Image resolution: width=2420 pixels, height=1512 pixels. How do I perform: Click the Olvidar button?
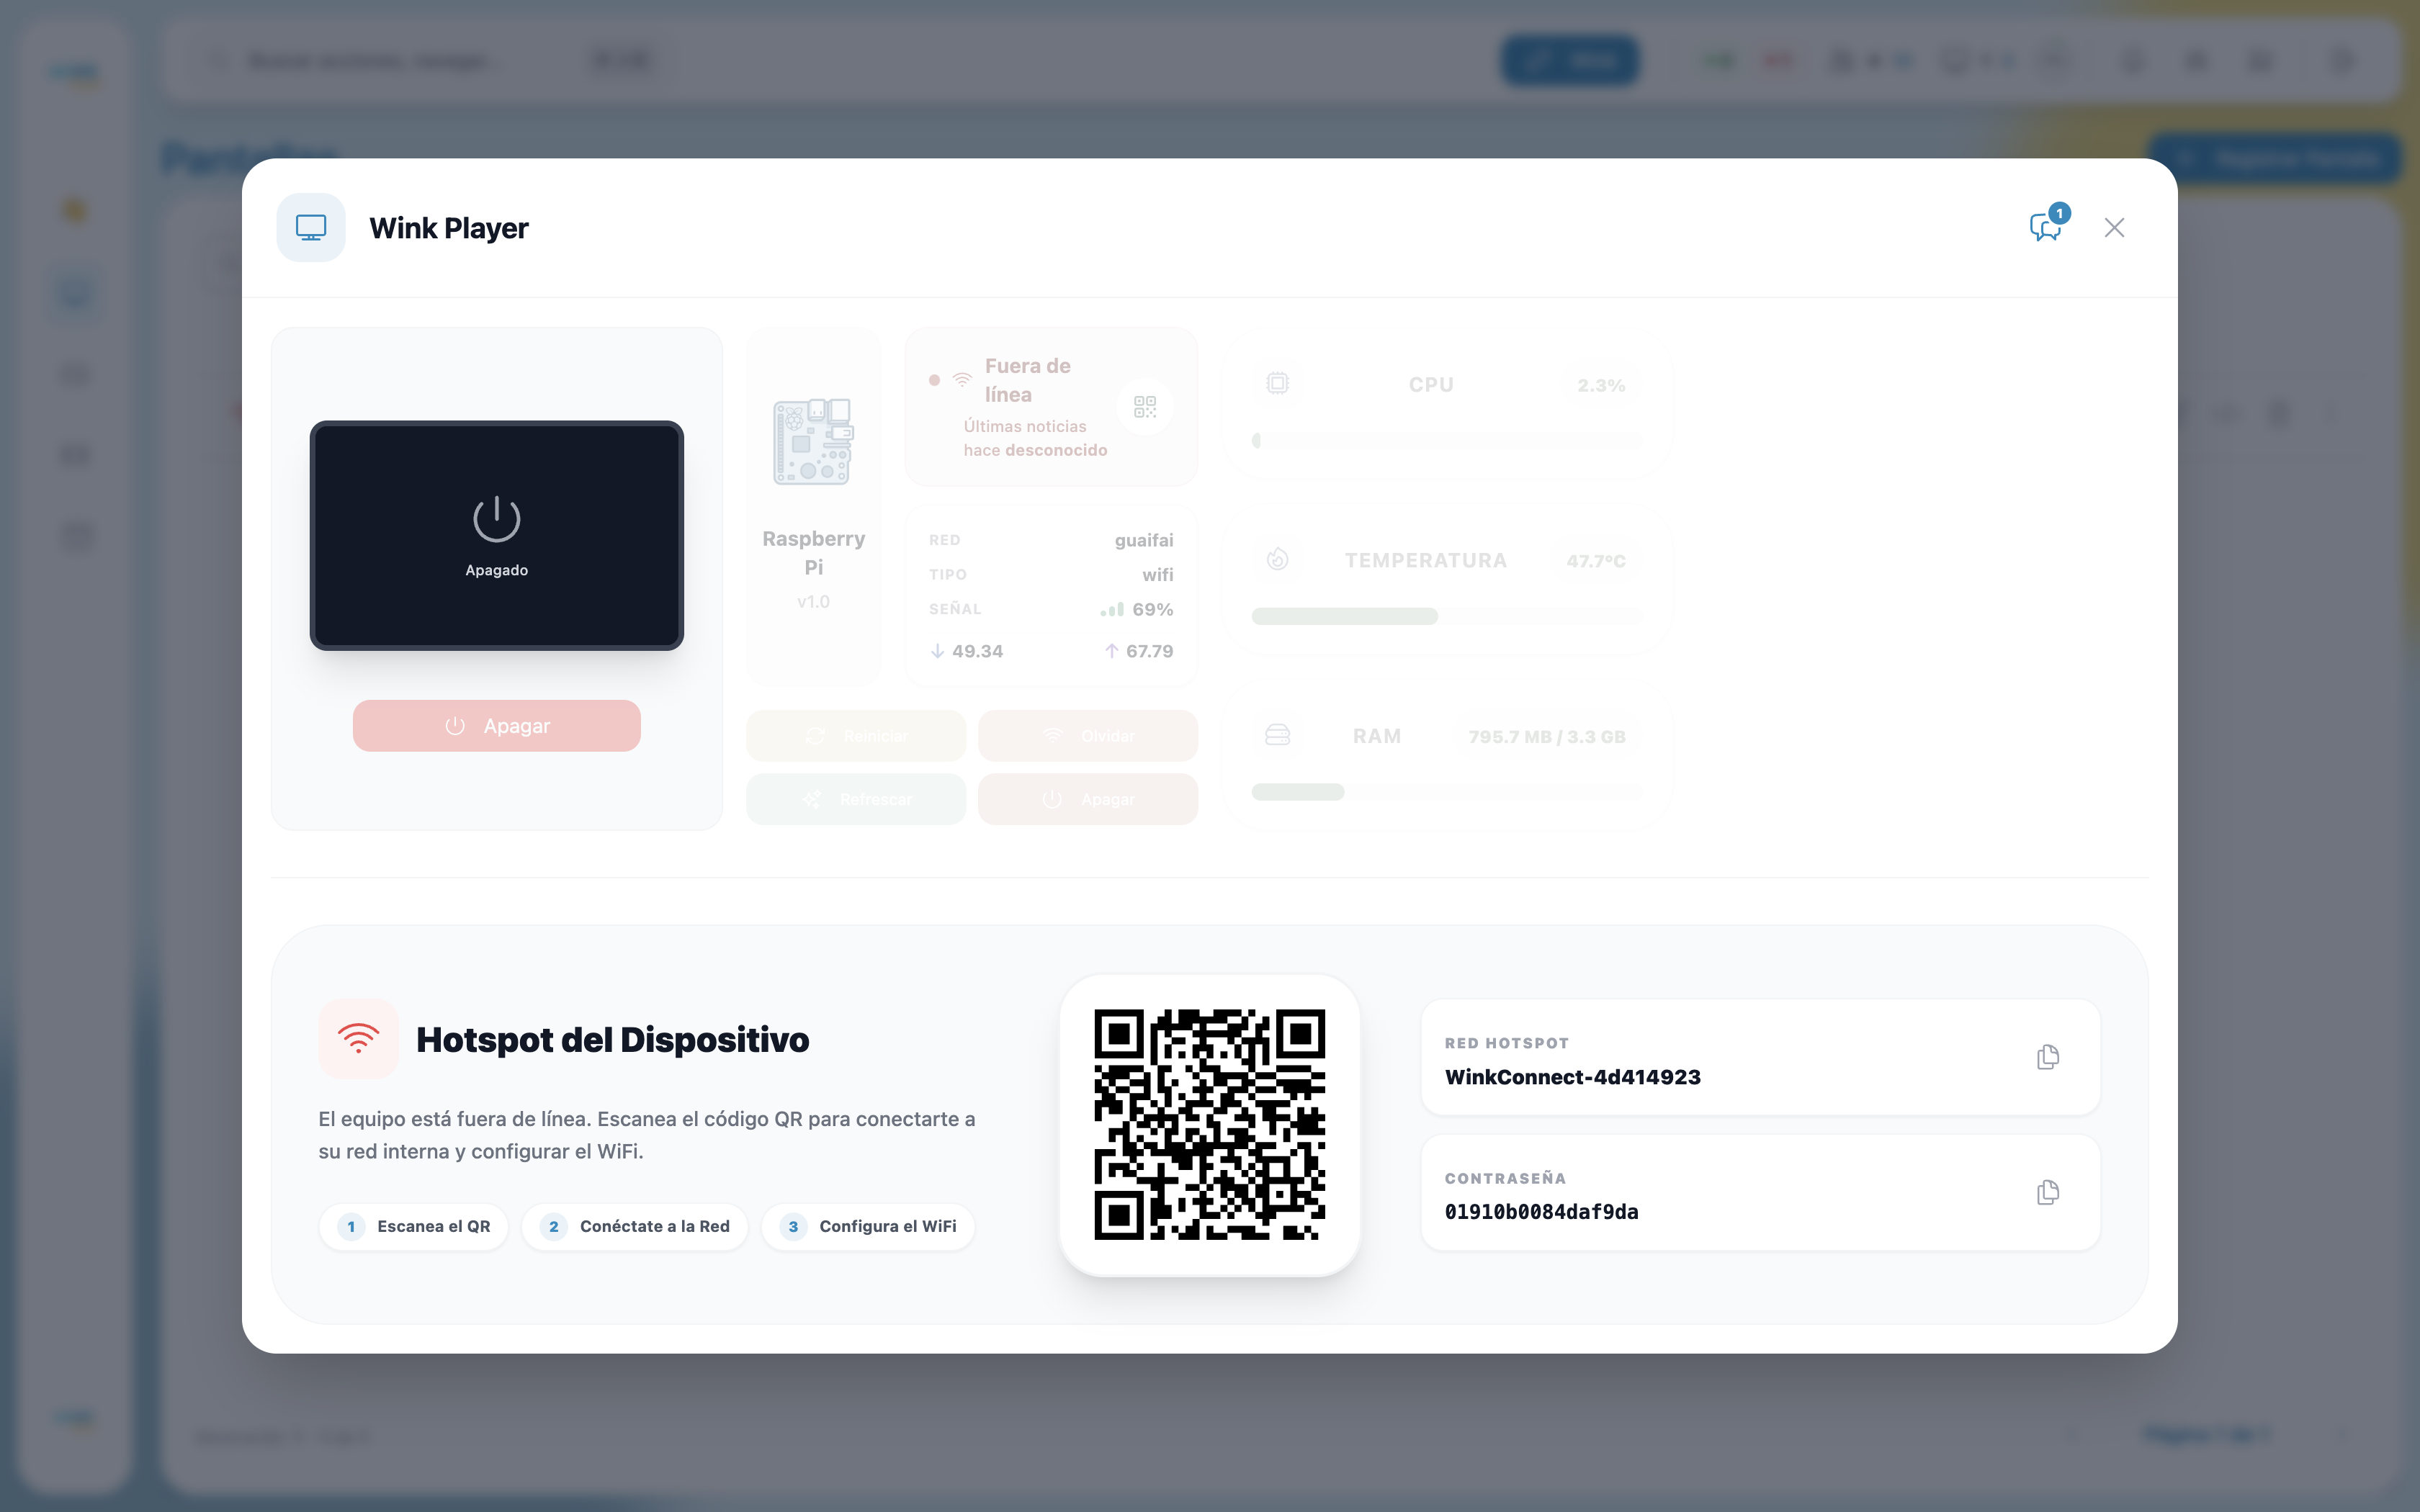tap(1088, 736)
